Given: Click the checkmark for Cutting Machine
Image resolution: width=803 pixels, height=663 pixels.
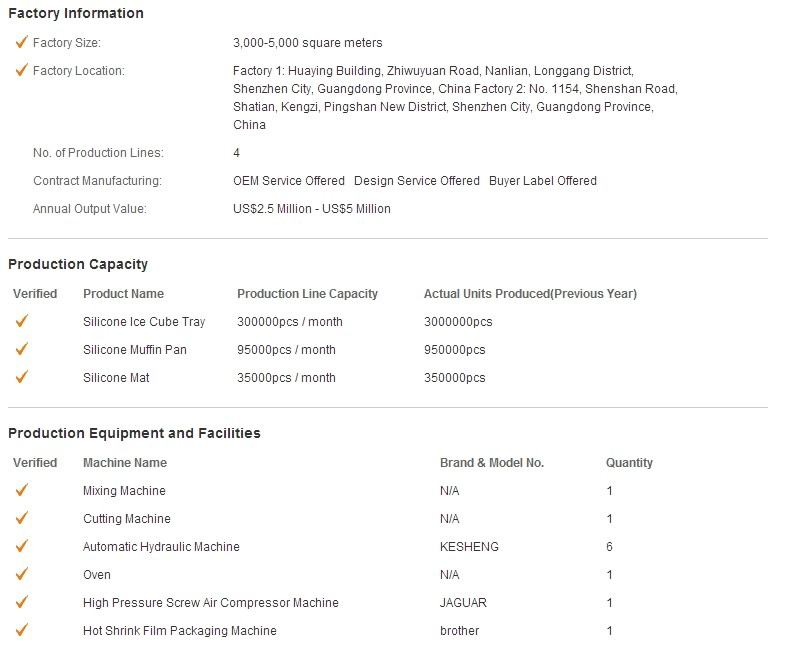Looking at the screenshot, I should pos(22,518).
